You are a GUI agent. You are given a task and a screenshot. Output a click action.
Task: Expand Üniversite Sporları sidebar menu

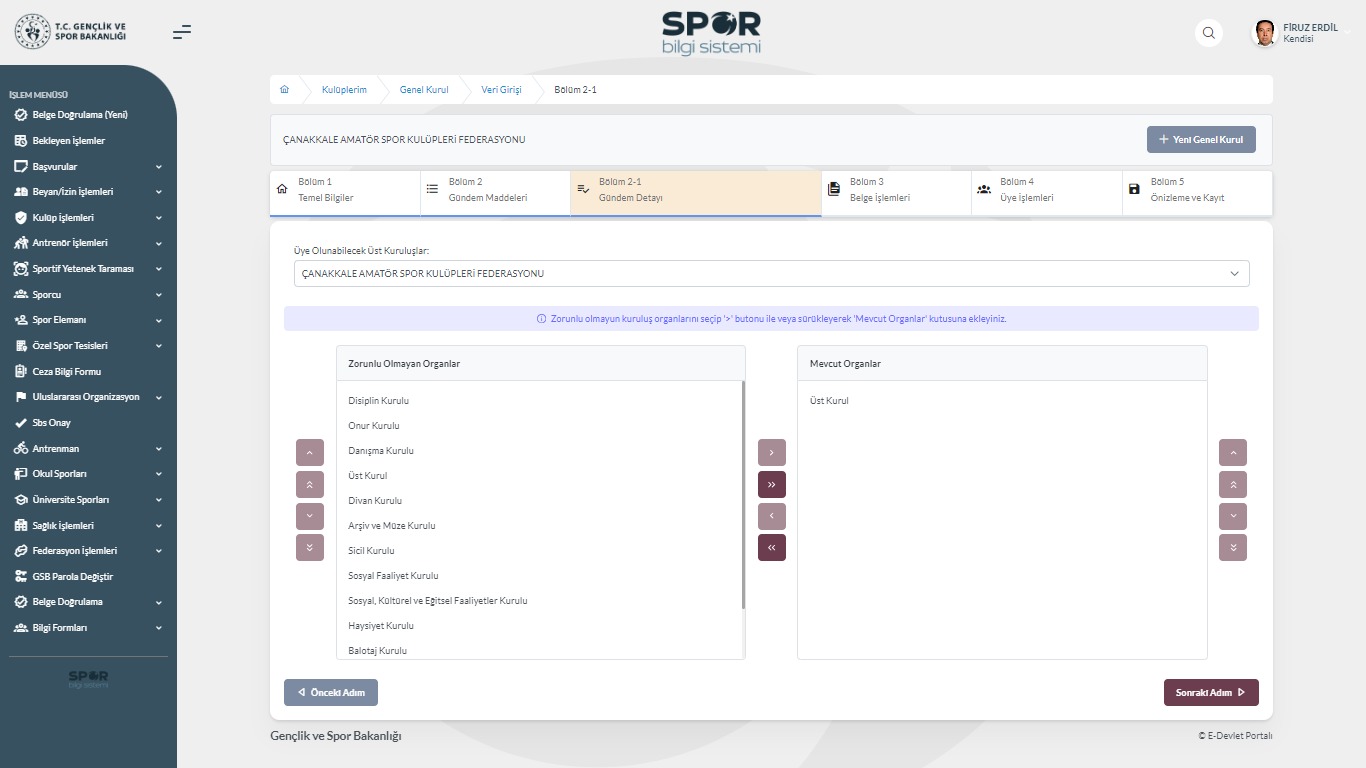pyautogui.click(x=88, y=500)
